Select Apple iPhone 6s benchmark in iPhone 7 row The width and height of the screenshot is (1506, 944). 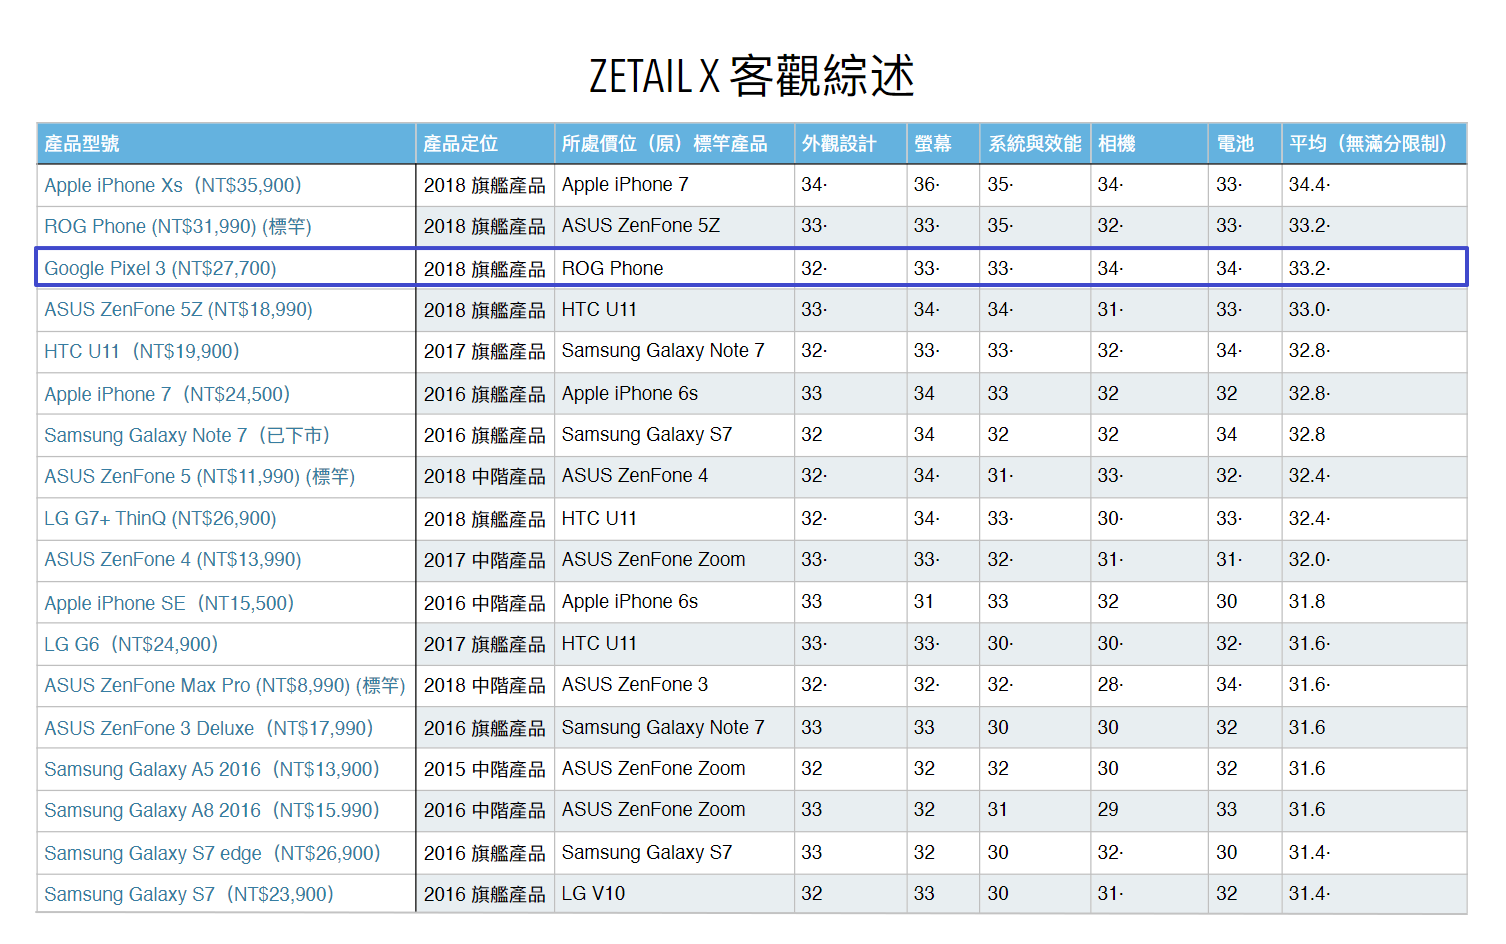coord(630,394)
